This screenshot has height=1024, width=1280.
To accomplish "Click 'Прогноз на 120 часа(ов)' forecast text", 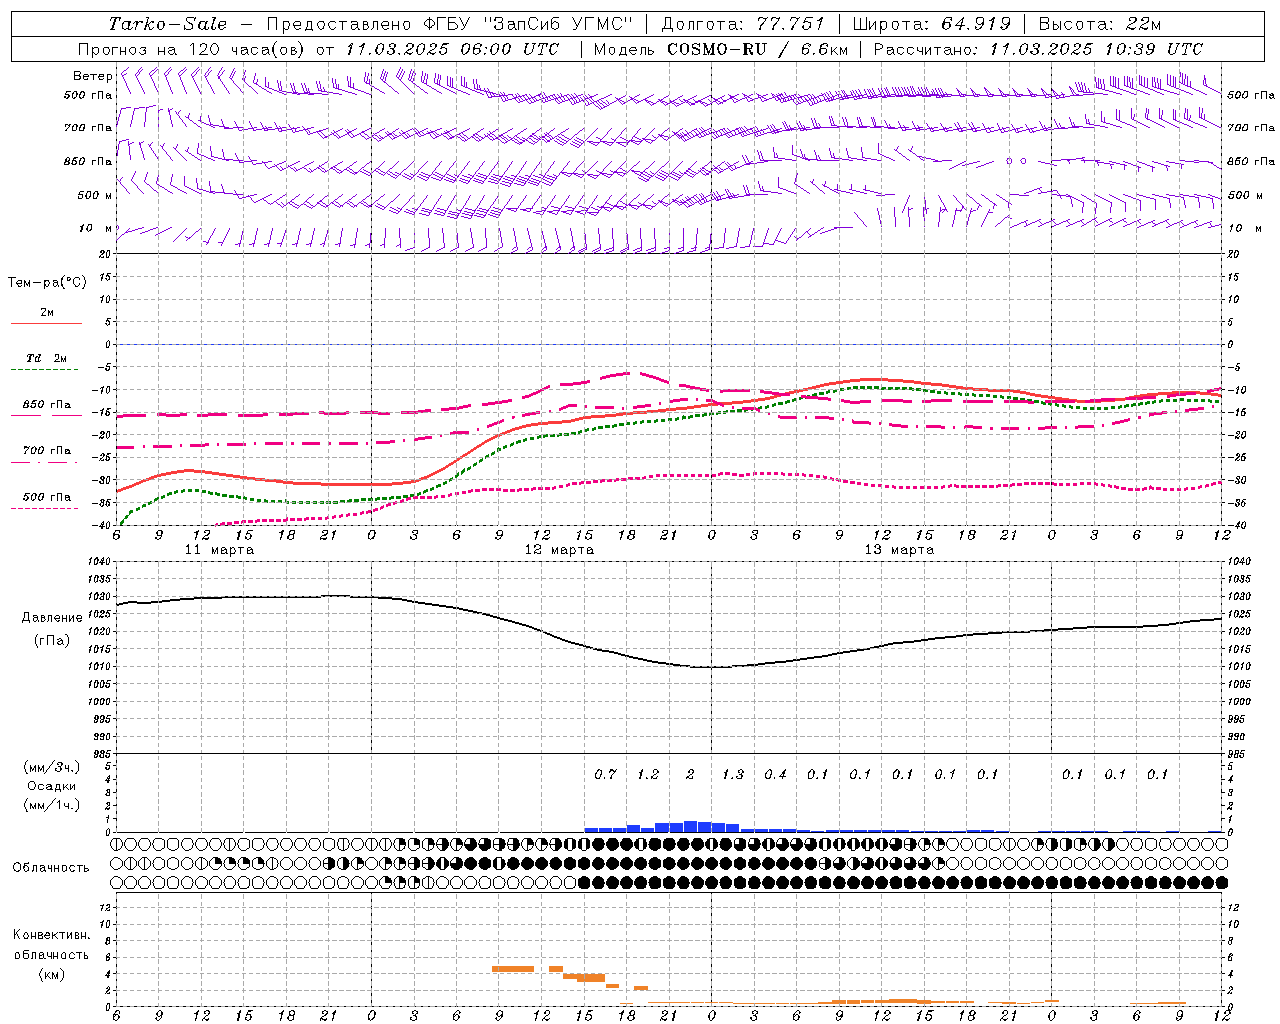I will (x=191, y=49).
